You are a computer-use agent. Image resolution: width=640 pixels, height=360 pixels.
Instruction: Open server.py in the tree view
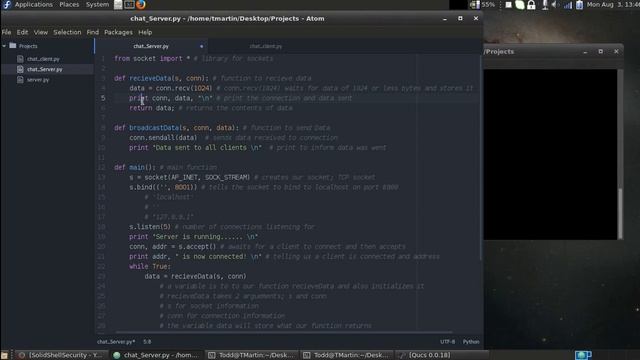click(38, 80)
